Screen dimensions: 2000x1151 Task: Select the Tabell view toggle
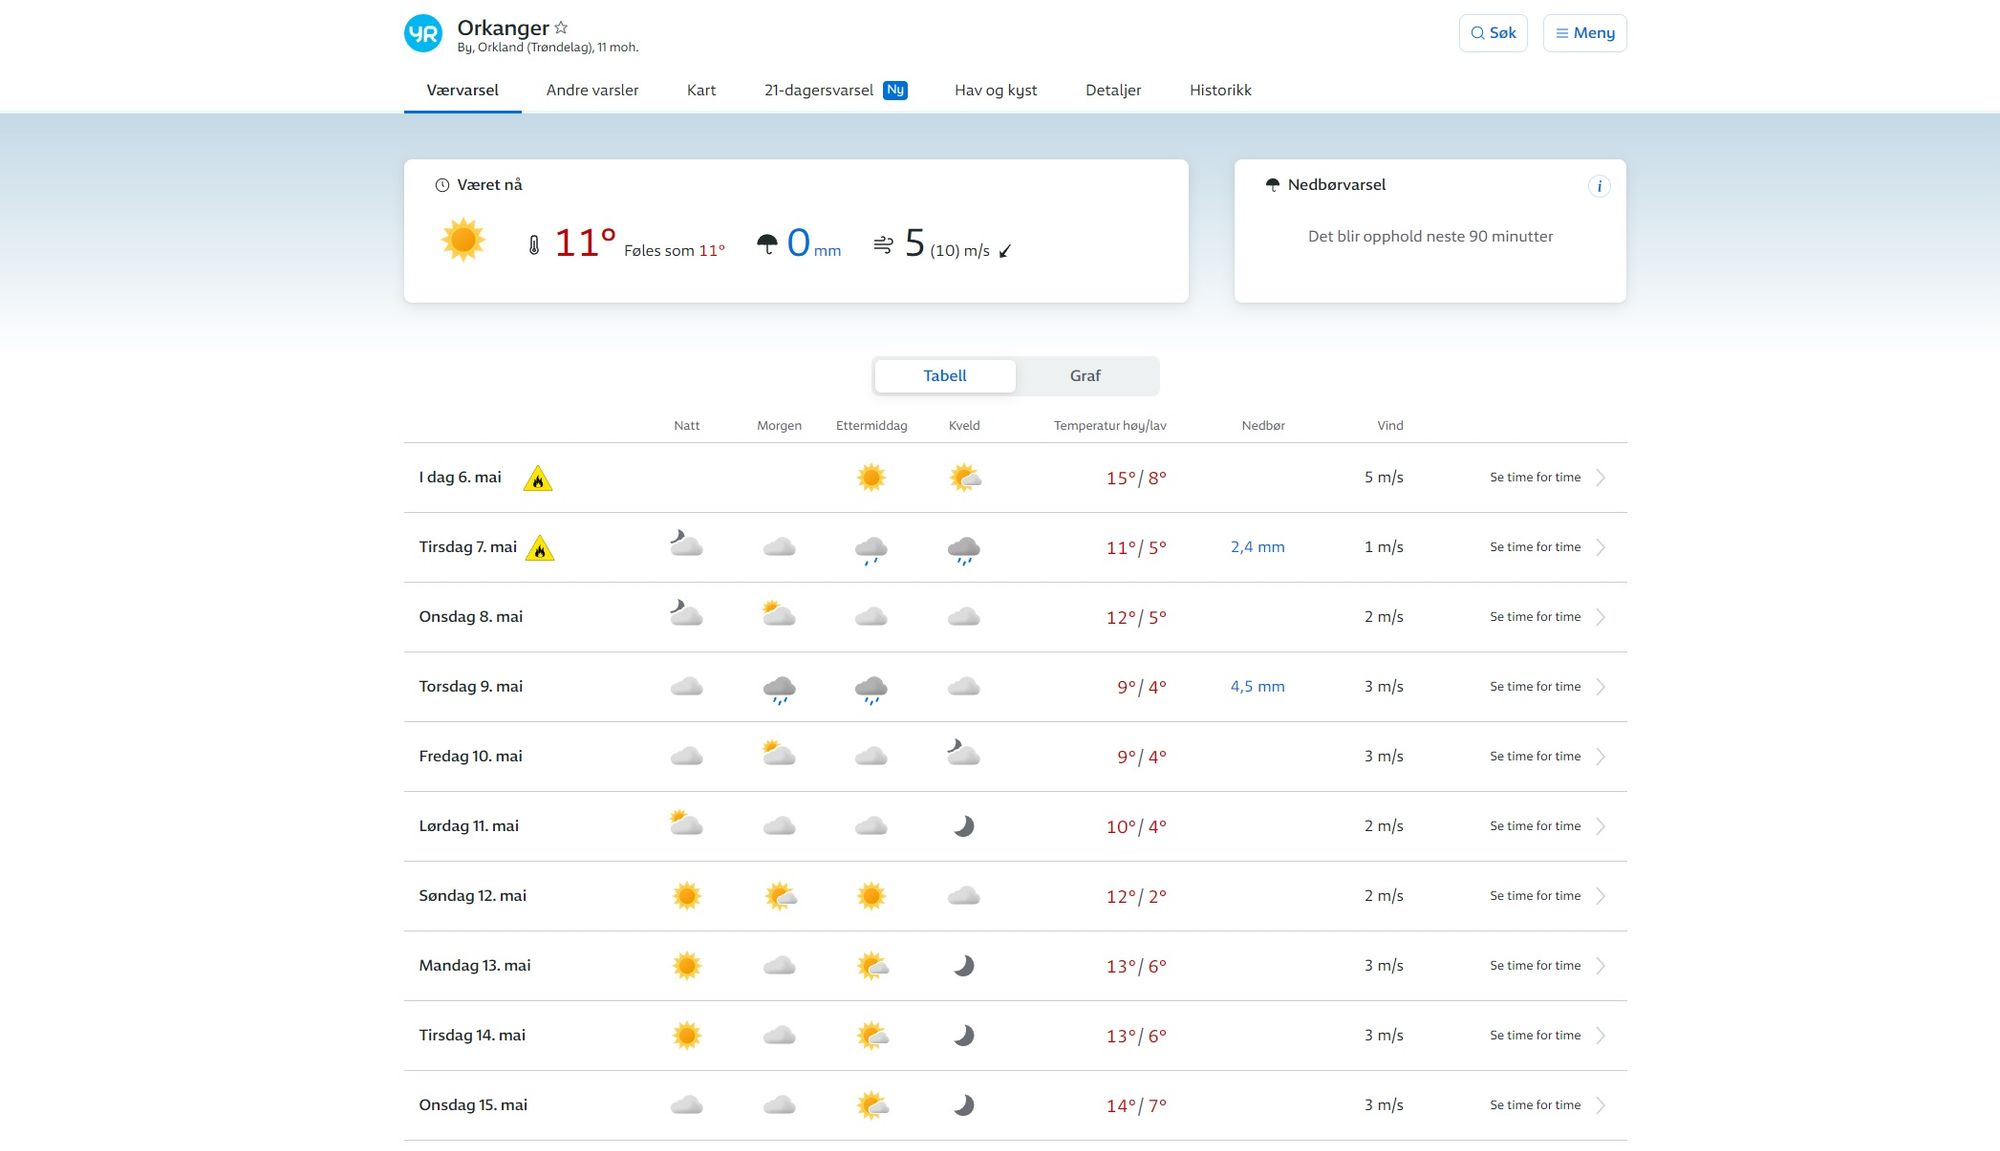[x=944, y=376]
